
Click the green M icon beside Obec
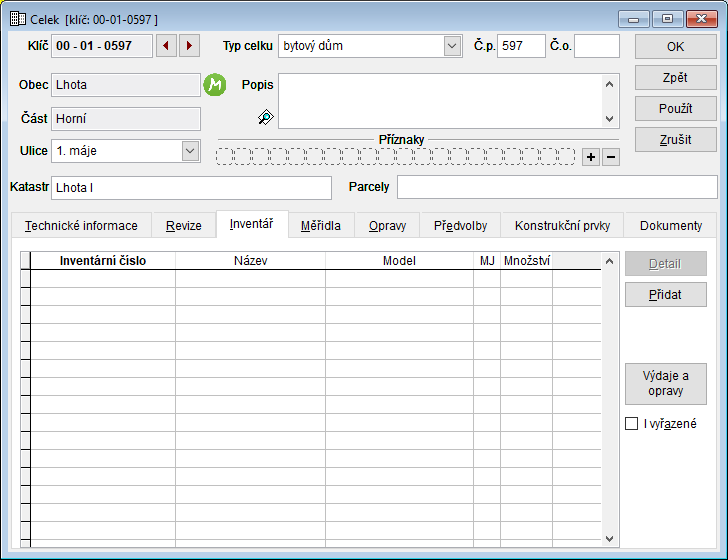215,85
